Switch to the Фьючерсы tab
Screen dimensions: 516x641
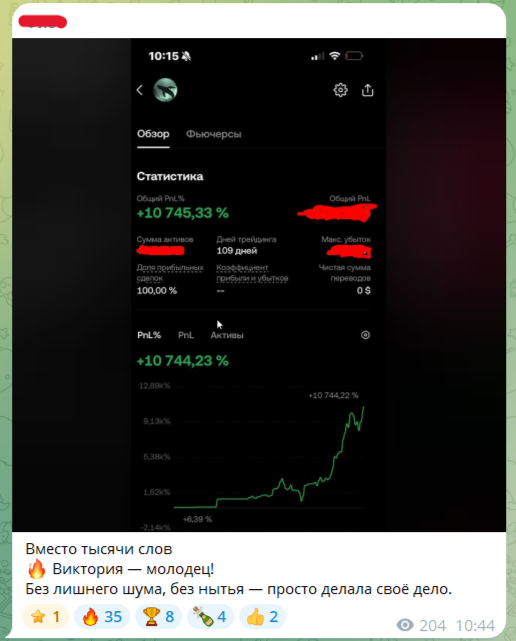[x=213, y=134]
